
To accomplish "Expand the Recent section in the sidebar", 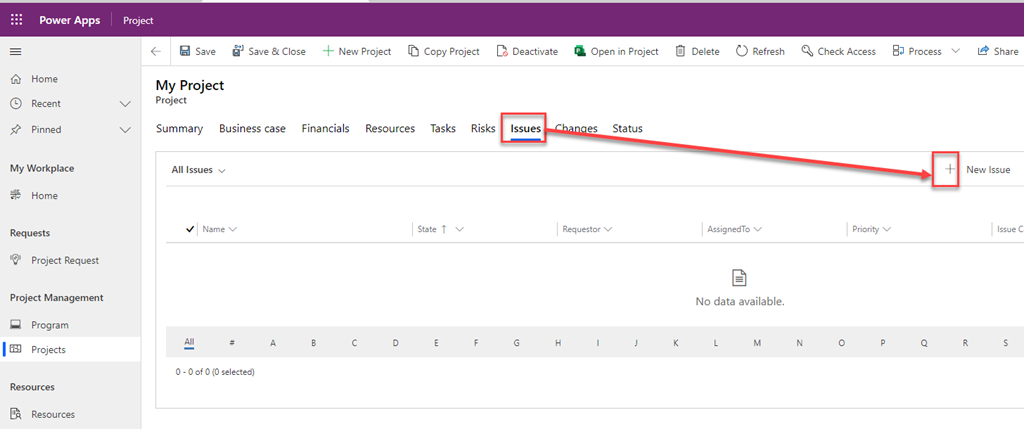I will pos(125,104).
